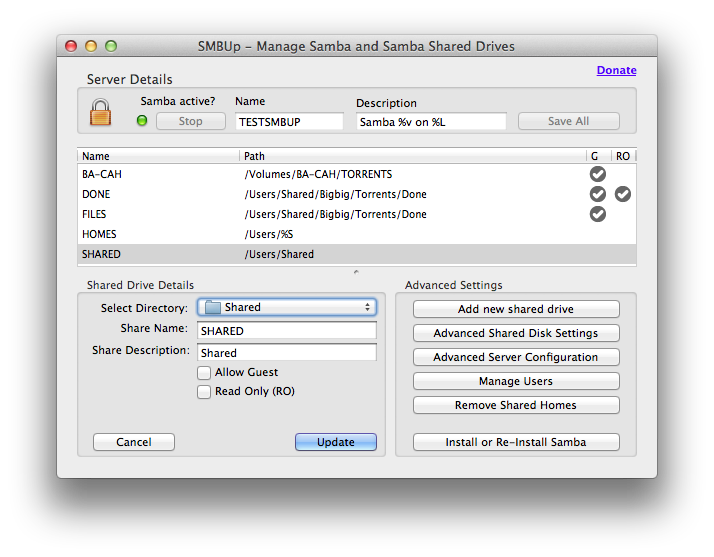Toggle the guest checkmark for BA-CAH row
714x557 pixels.
(597, 174)
